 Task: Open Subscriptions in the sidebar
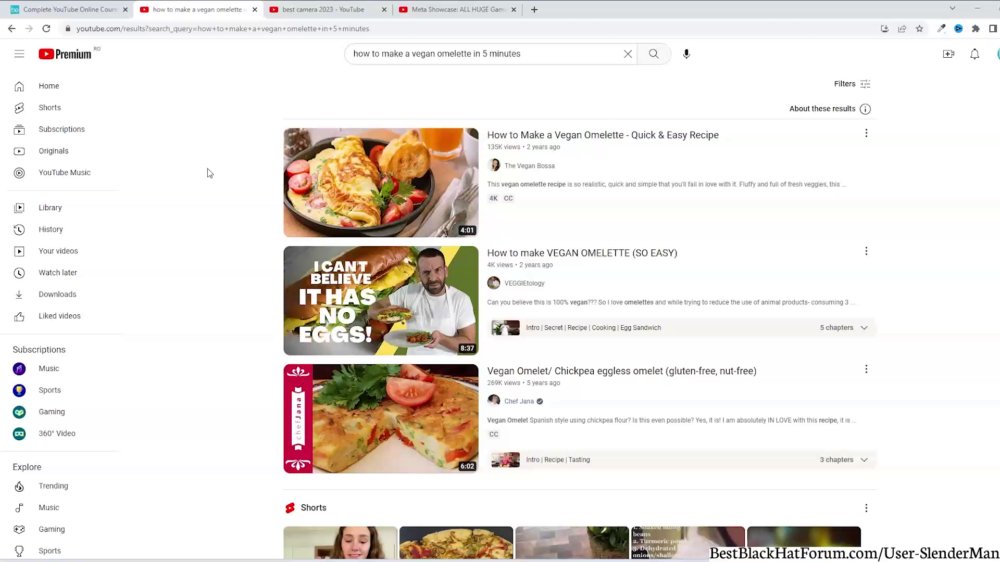(x=62, y=129)
